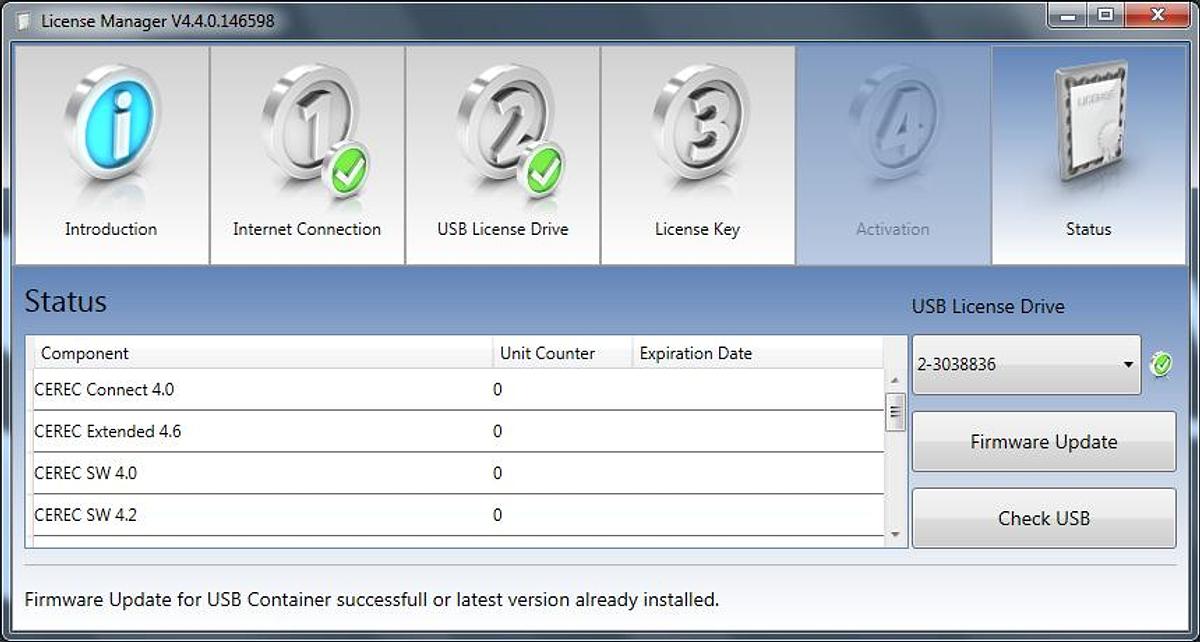Image resolution: width=1200 pixels, height=642 pixels.
Task: Click green refresh icon beside USB drive dropdown
Action: coord(1161,364)
